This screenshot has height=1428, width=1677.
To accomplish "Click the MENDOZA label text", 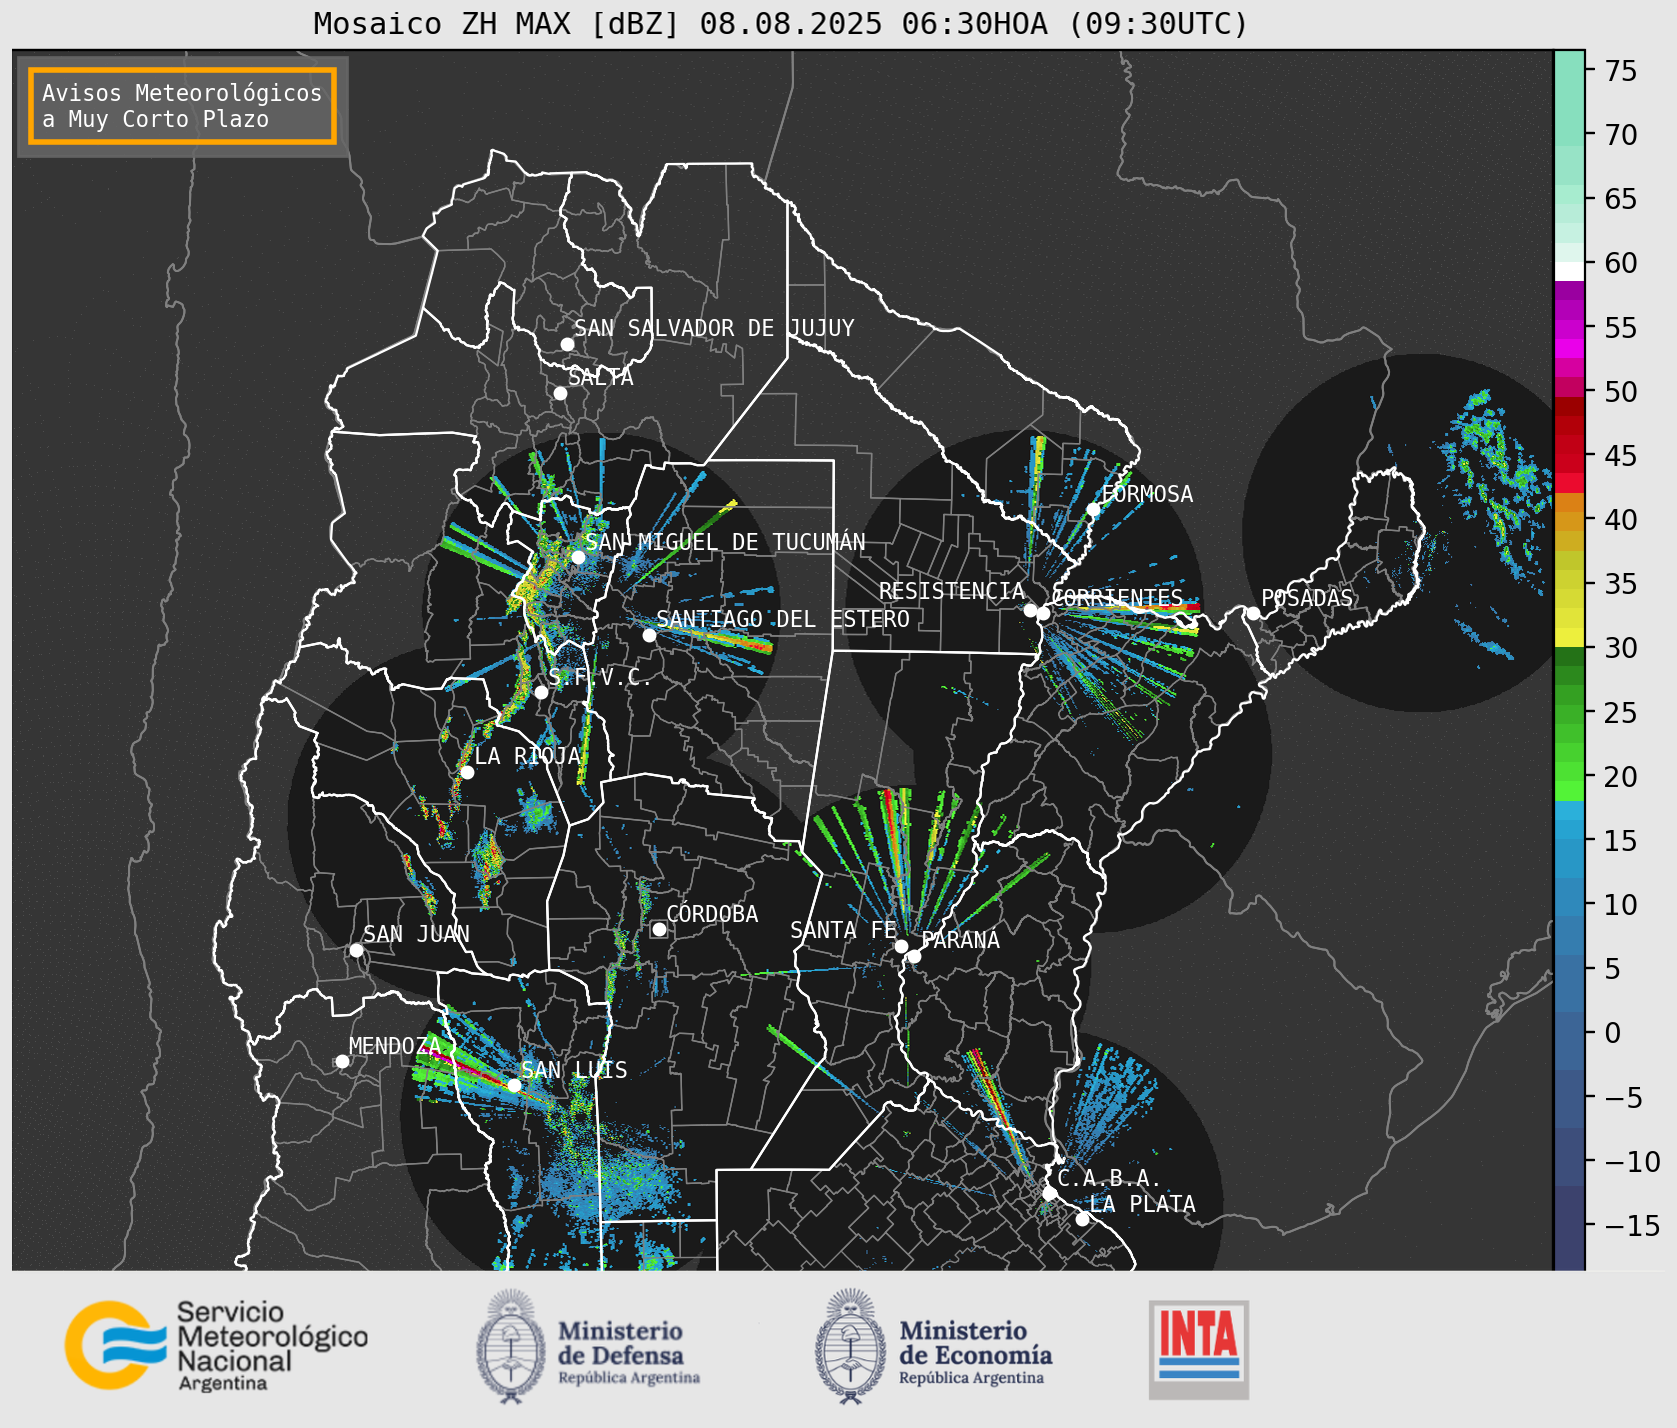I will (x=395, y=1046).
